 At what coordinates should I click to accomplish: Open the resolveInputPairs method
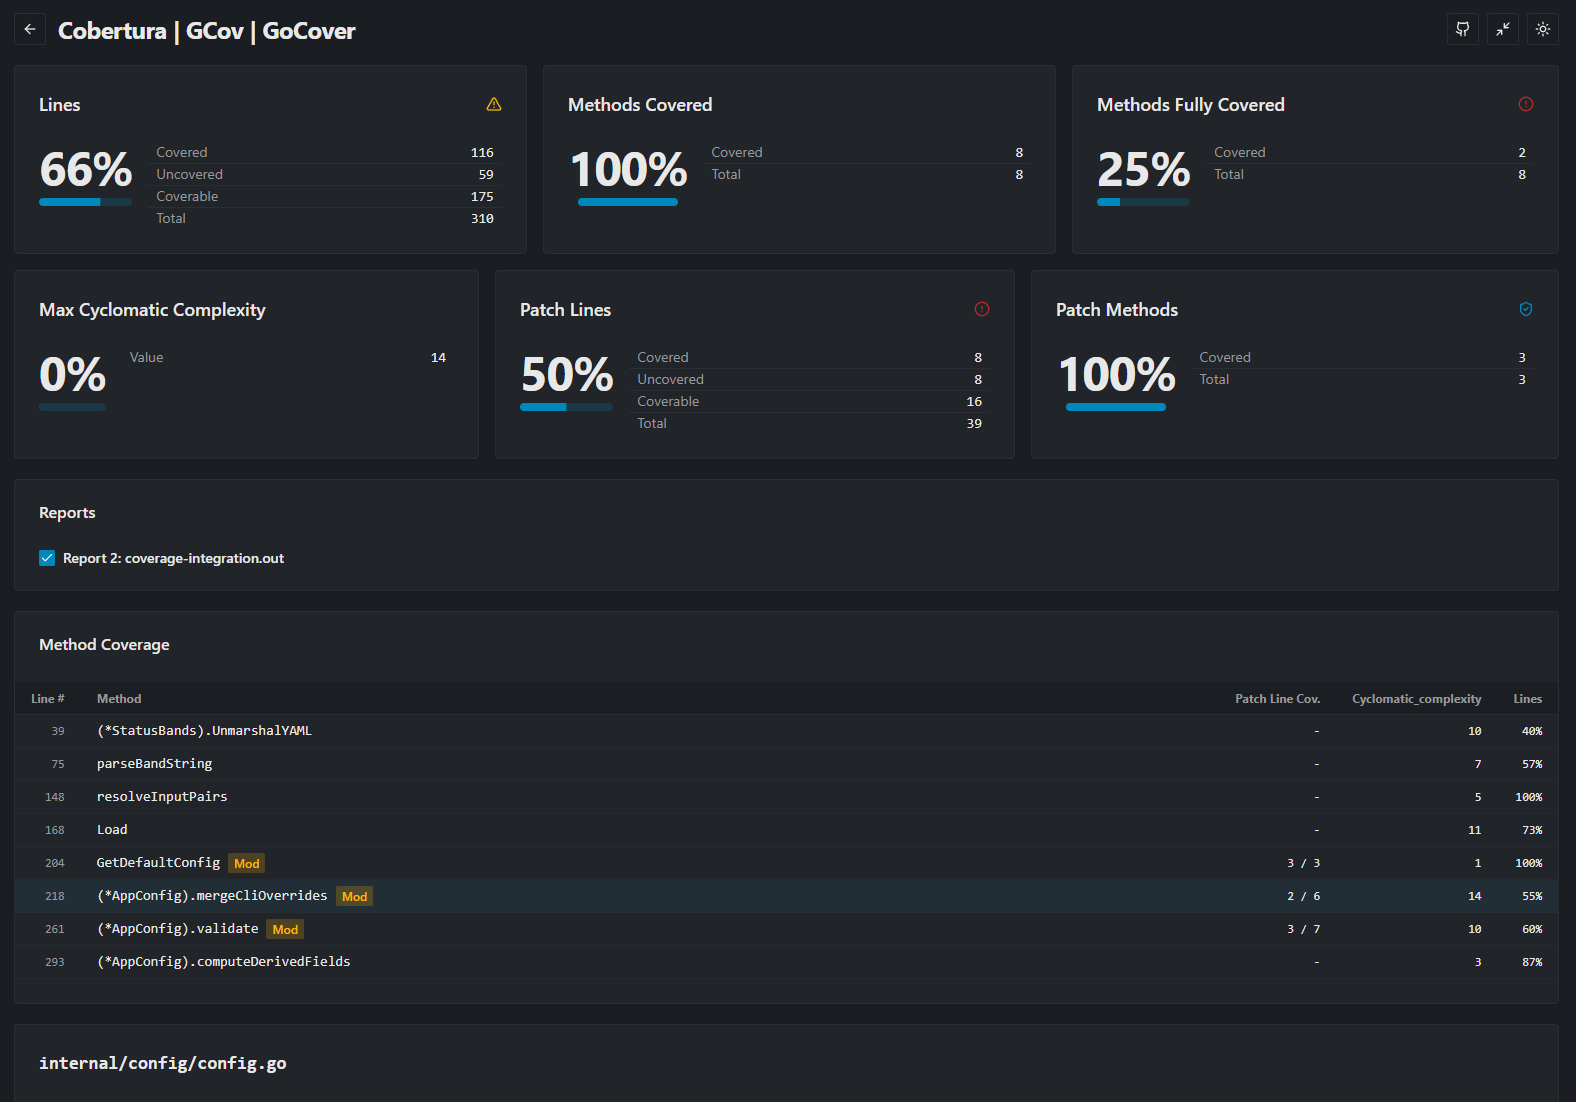(x=162, y=797)
